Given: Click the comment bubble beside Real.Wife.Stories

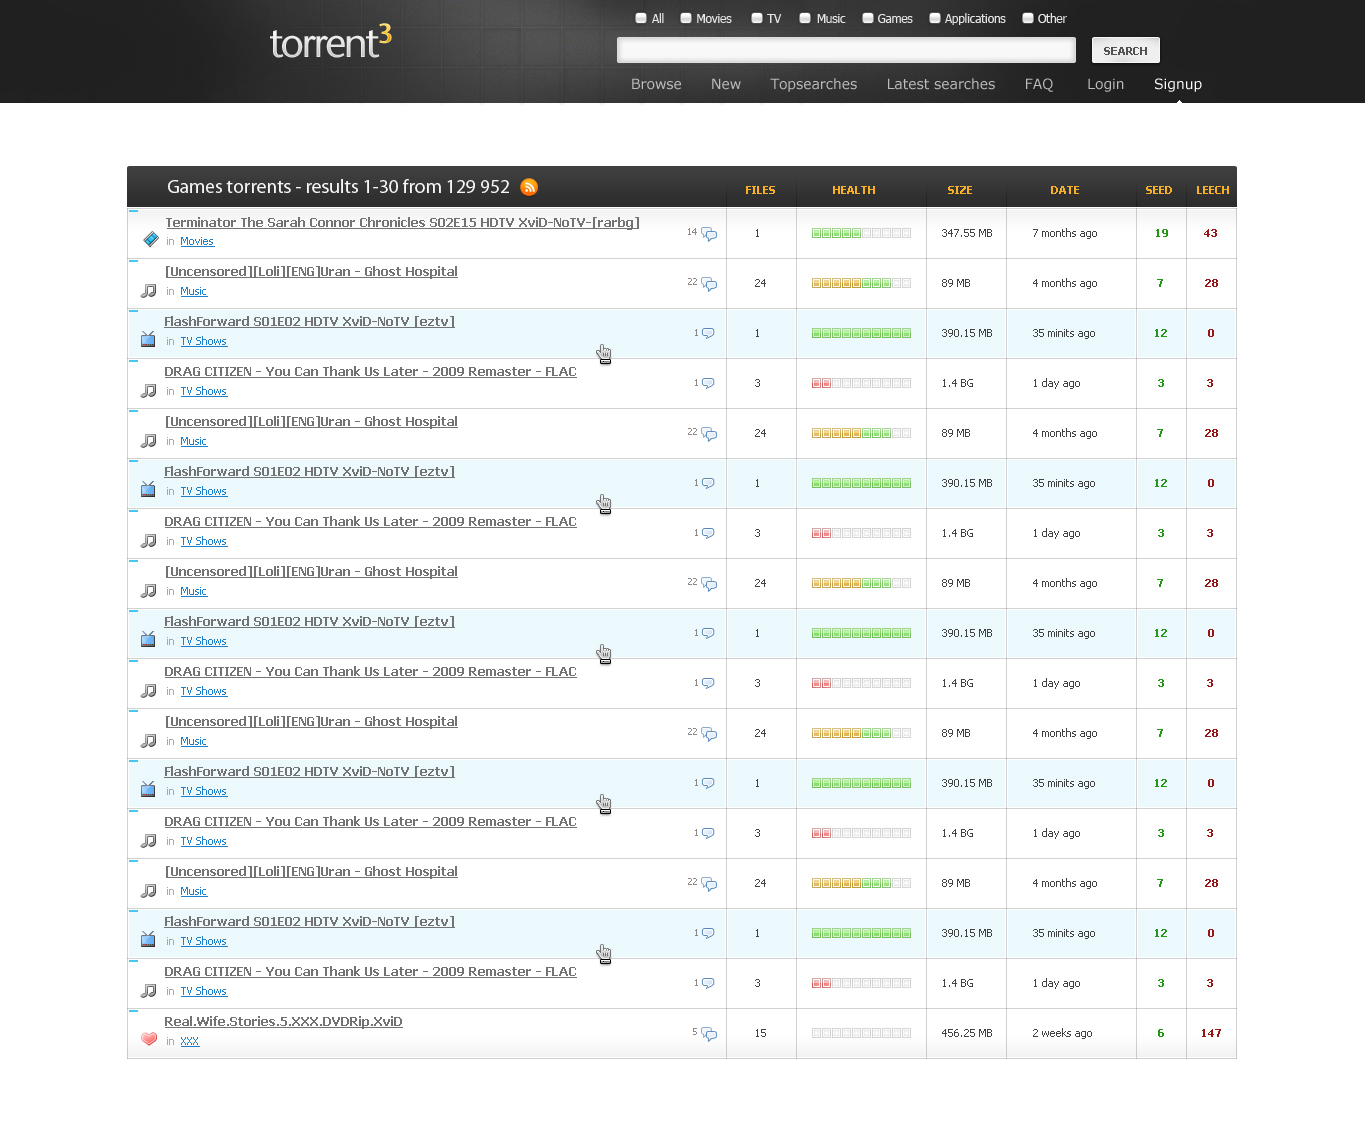Looking at the screenshot, I should tap(709, 1035).
